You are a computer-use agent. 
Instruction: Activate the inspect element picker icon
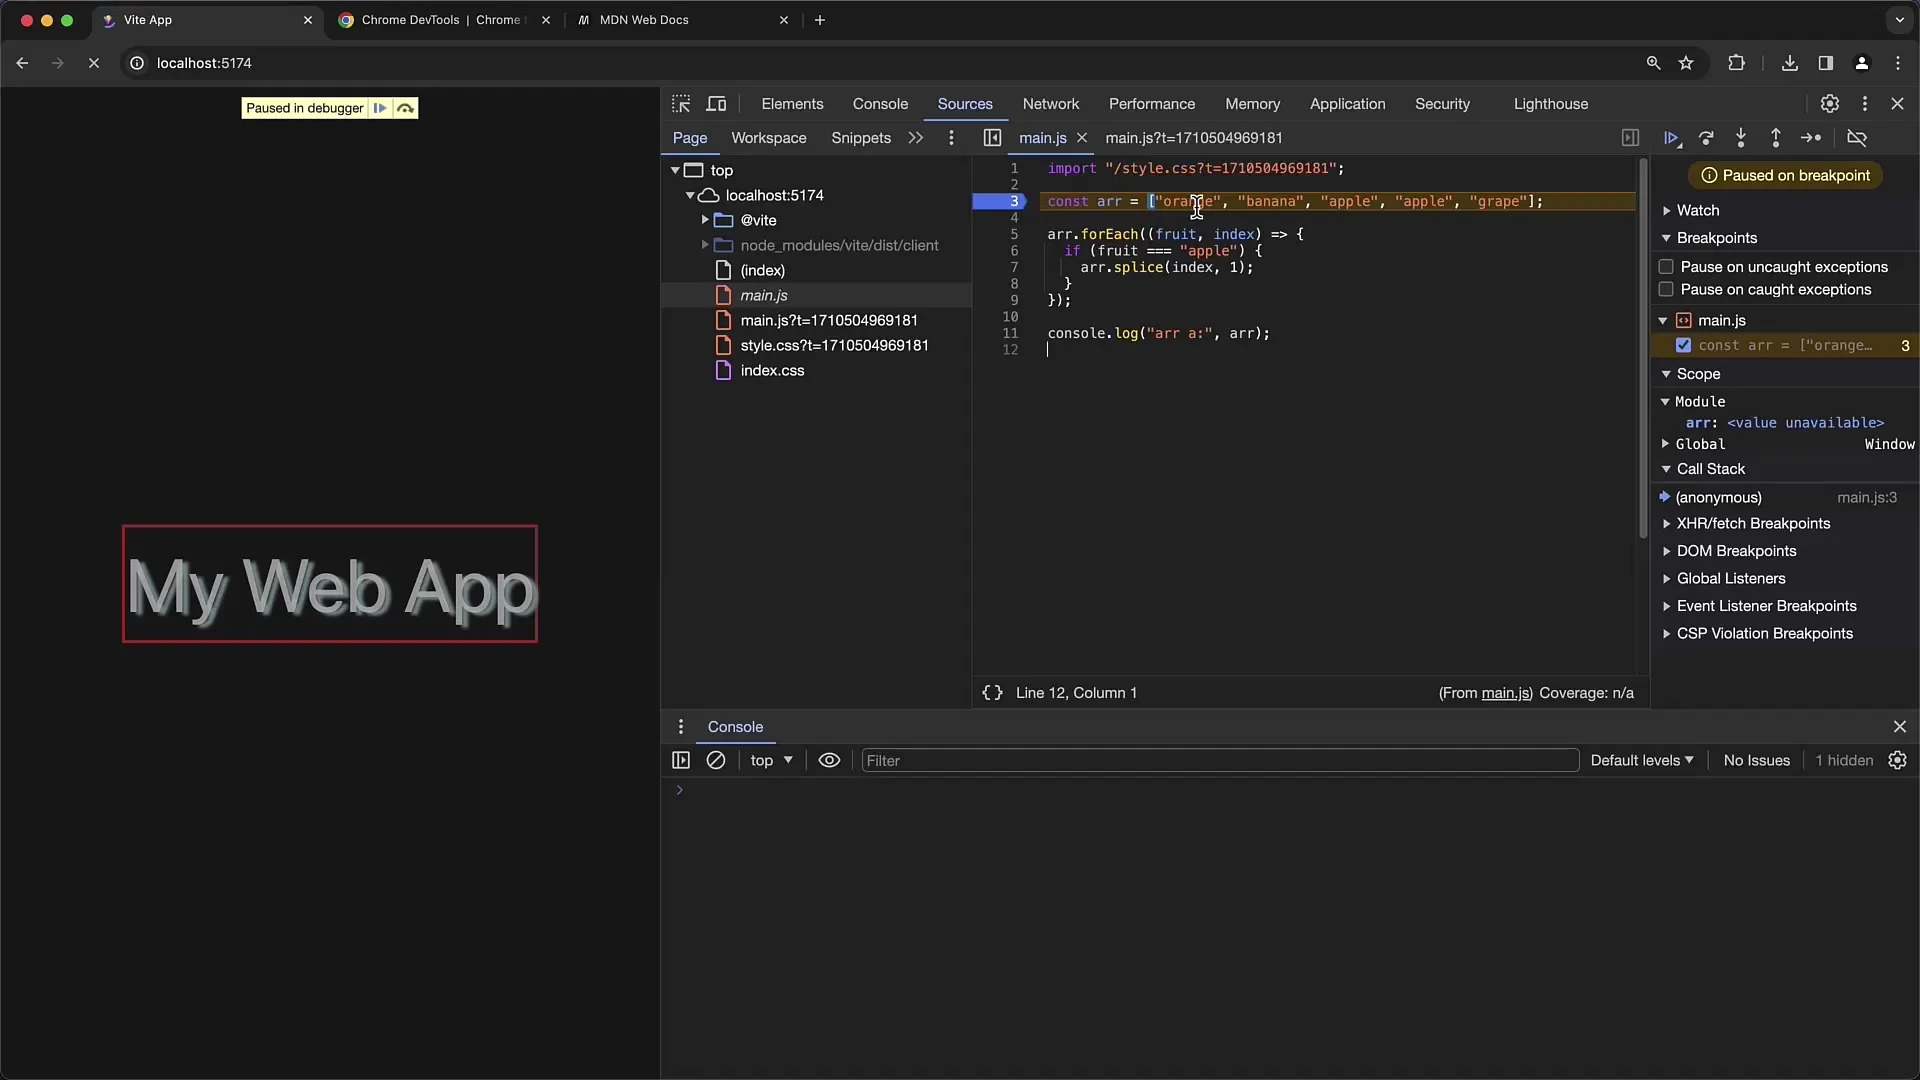pyautogui.click(x=681, y=104)
